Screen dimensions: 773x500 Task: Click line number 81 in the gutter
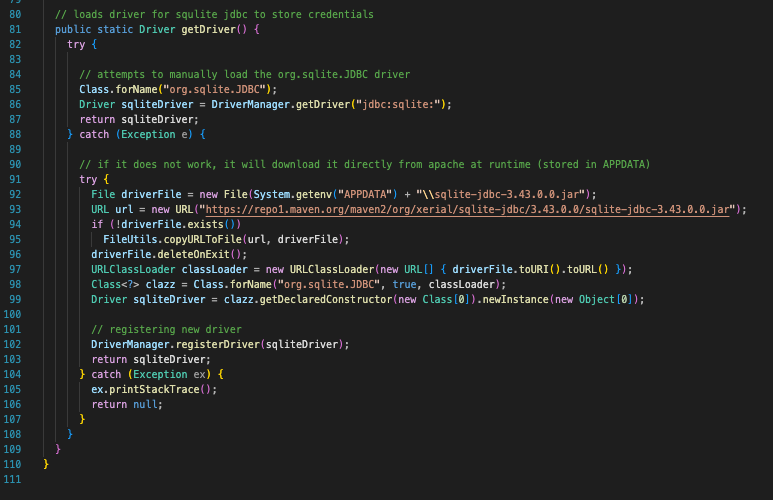pos(14,30)
